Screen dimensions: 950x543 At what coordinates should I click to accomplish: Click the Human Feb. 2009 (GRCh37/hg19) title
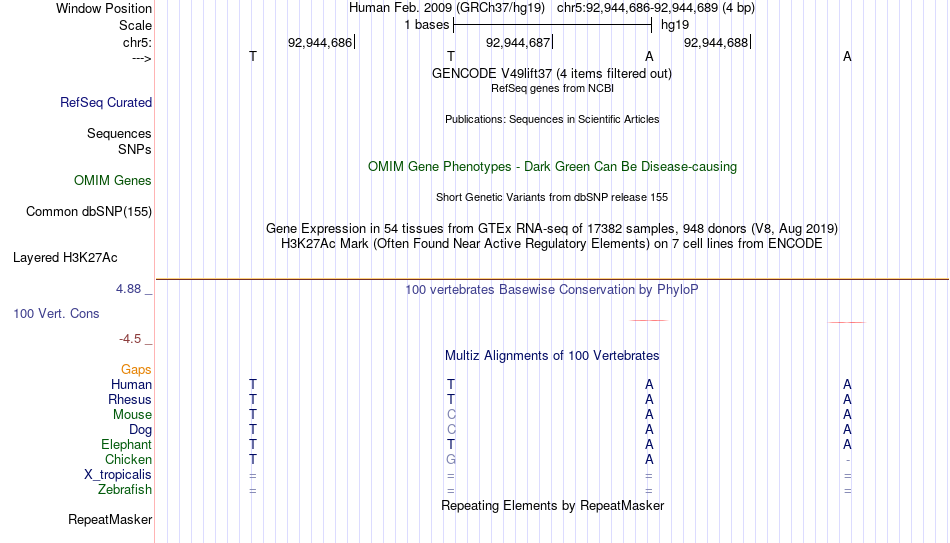[x=447, y=8]
